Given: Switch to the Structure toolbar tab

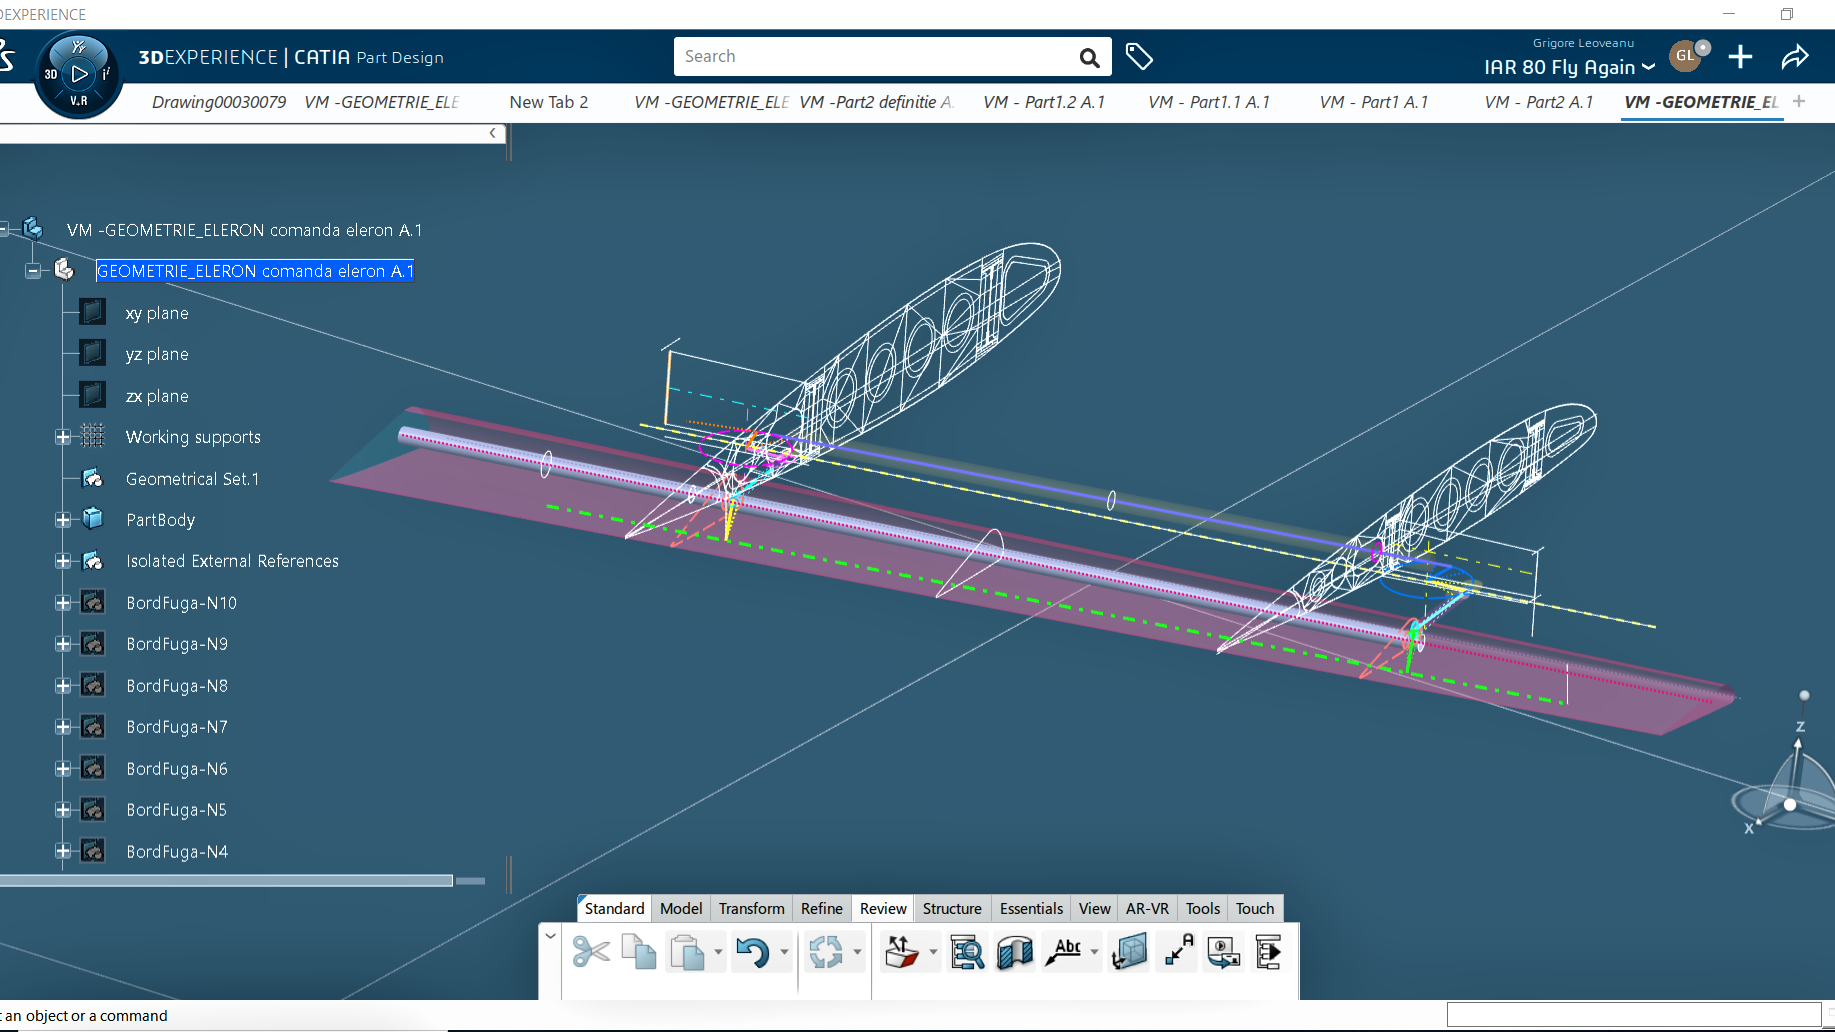Looking at the screenshot, I should (x=952, y=908).
